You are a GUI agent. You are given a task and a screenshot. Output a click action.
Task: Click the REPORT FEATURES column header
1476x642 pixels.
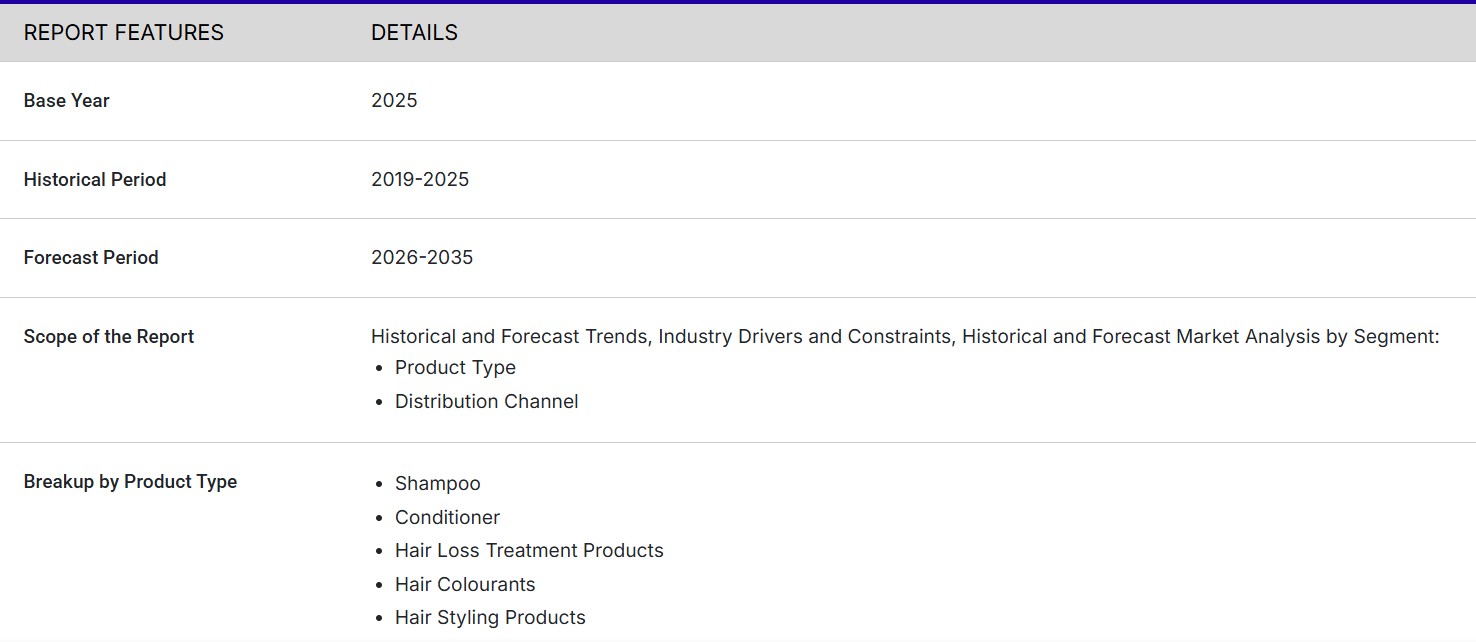click(124, 33)
